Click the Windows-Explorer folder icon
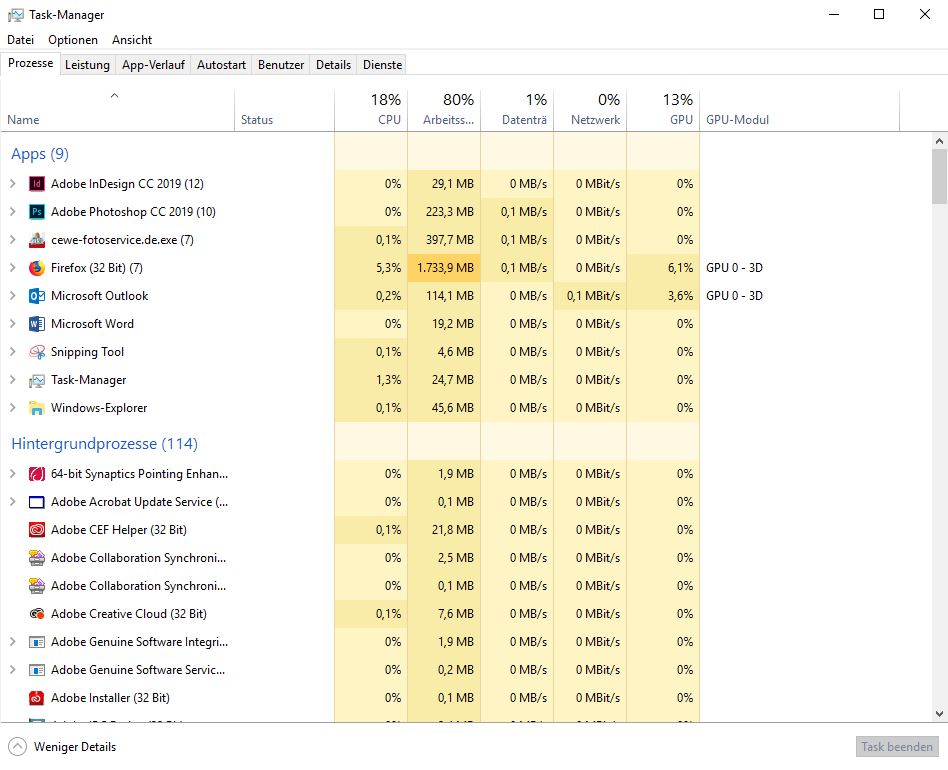Screen dimensions: 948x770 coord(37,408)
